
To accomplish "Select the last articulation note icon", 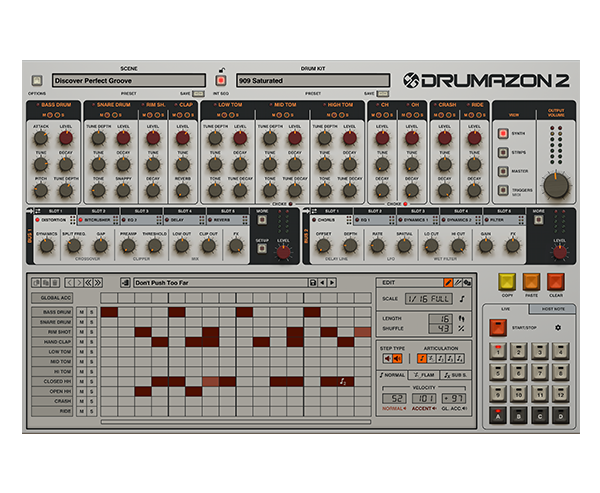I will (x=460, y=359).
